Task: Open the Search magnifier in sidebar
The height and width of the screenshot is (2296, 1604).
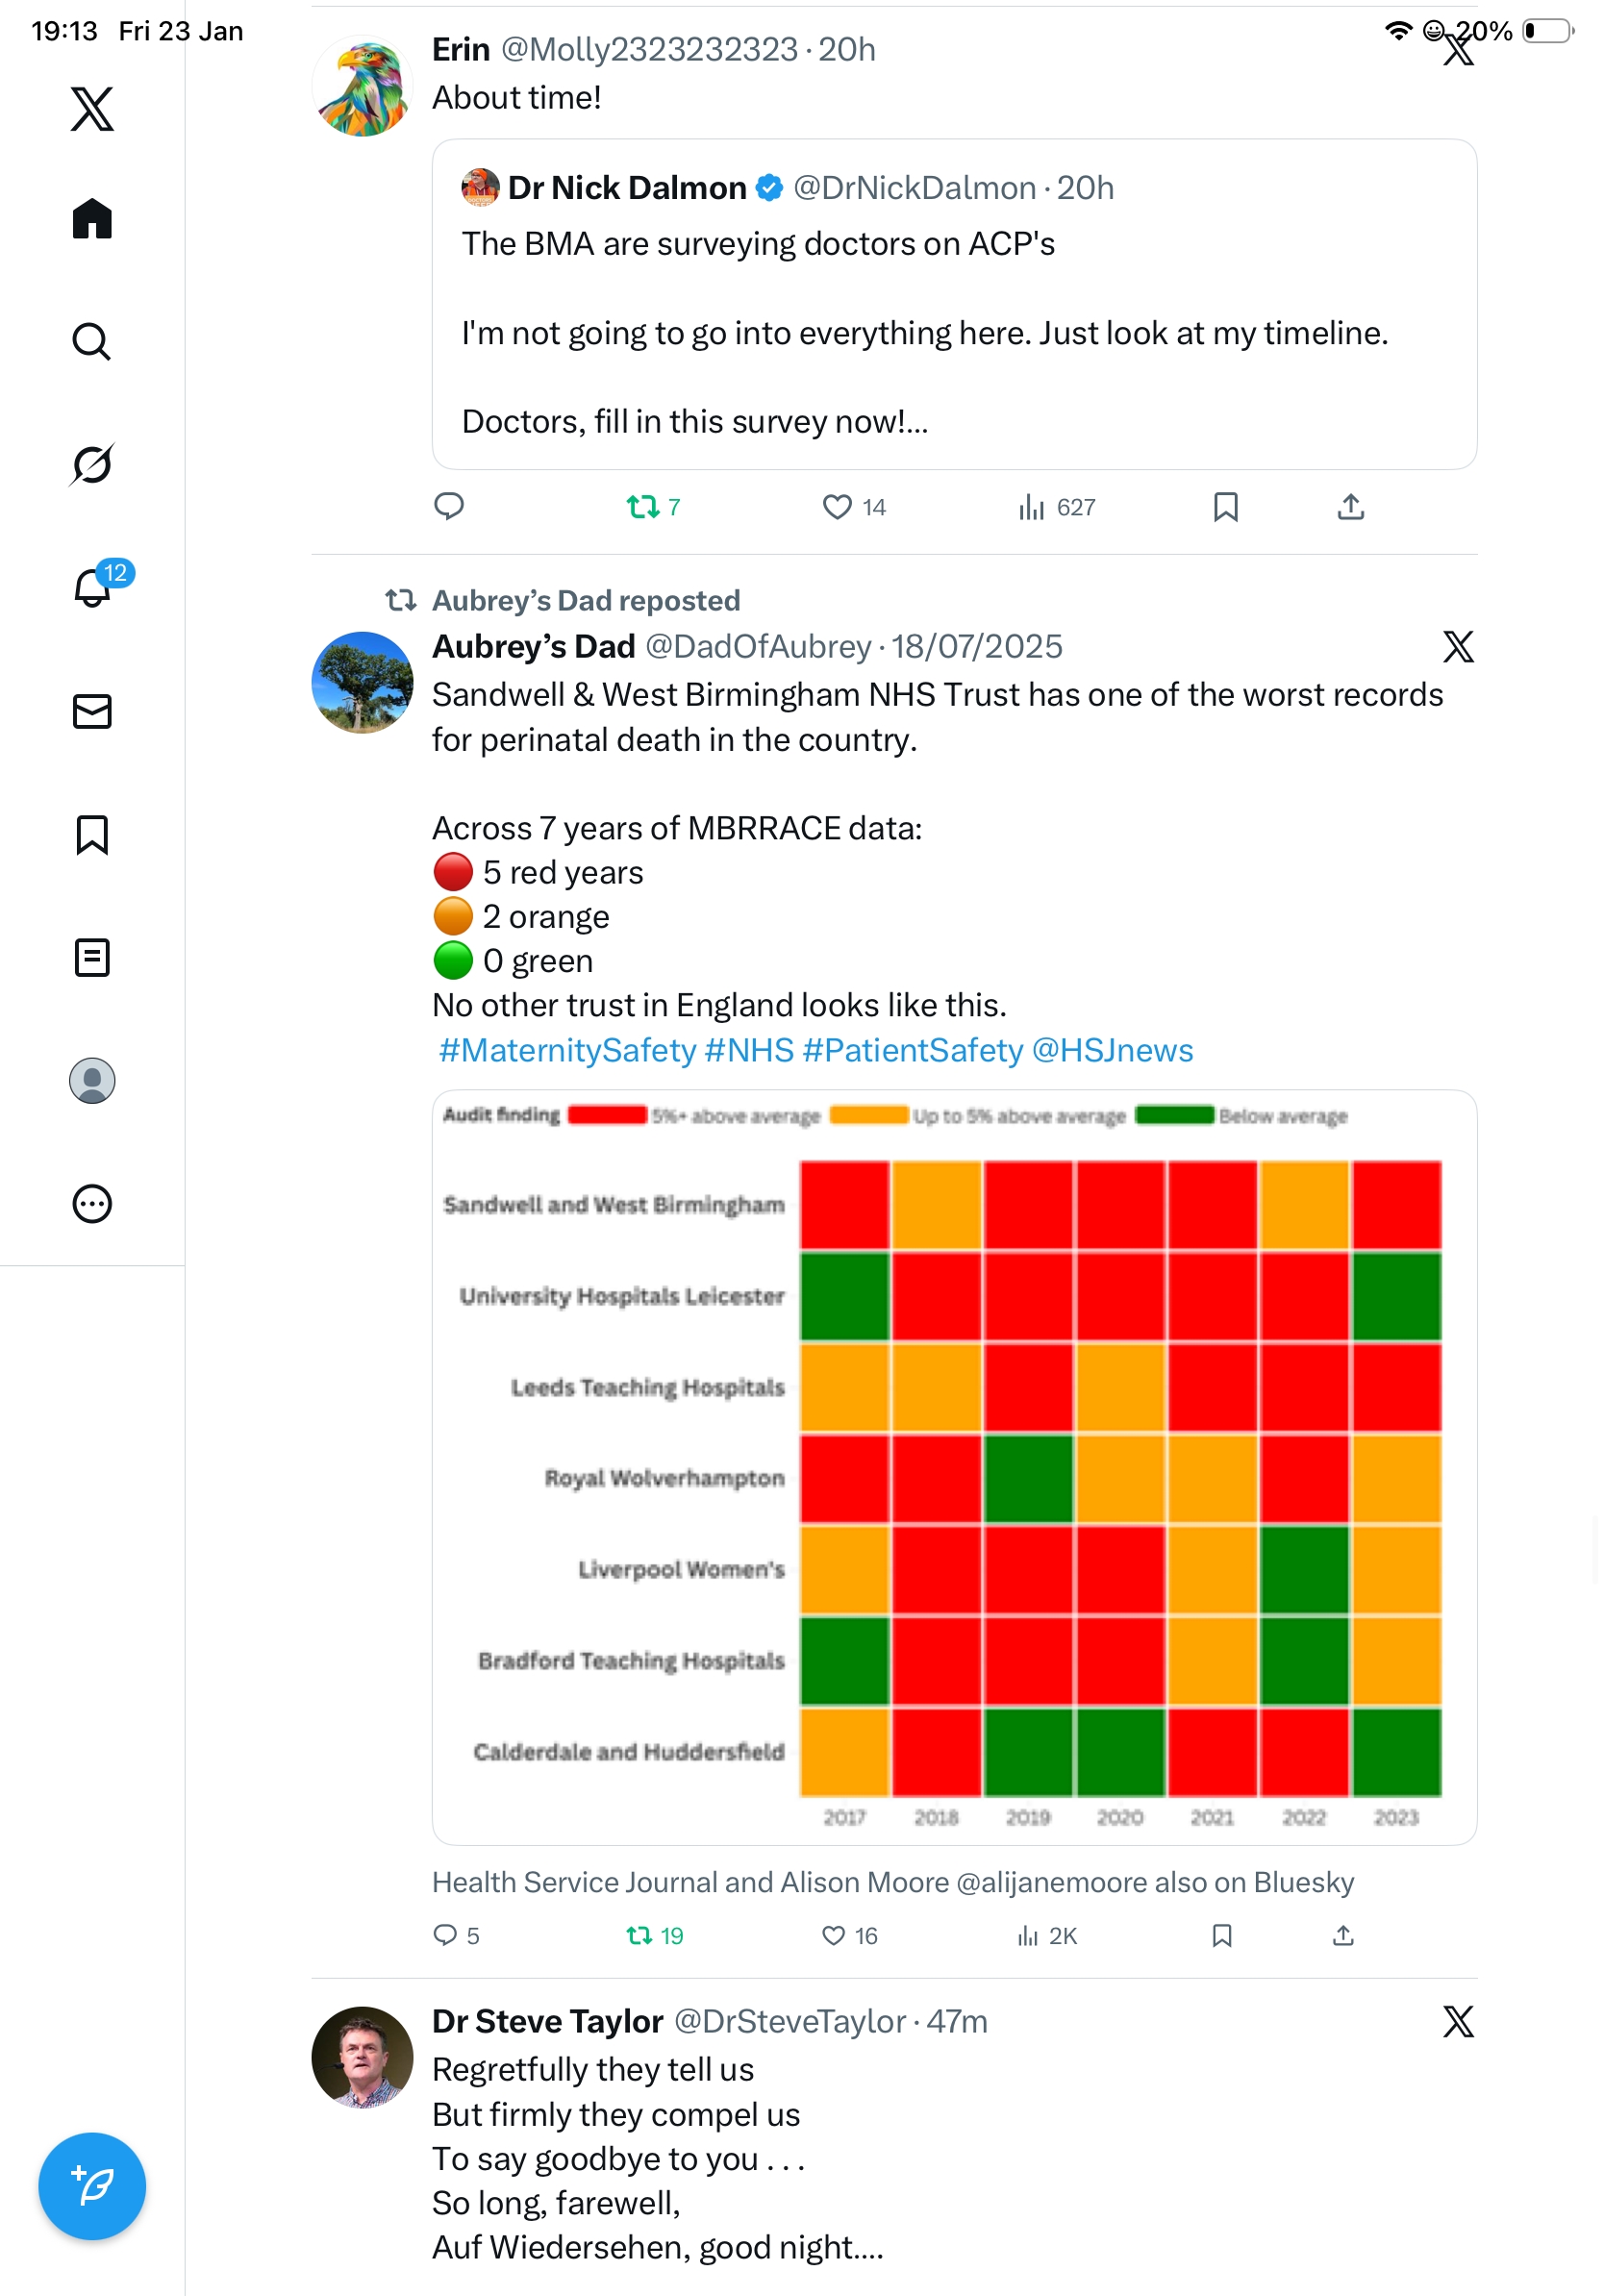Action: click(92, 341)
